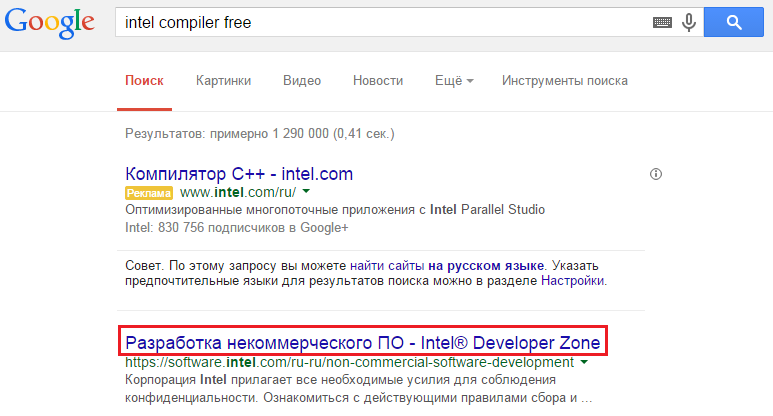Open the Настройки link
The height and width of the screenshot is (416, 773).
[x=572, y=281]
